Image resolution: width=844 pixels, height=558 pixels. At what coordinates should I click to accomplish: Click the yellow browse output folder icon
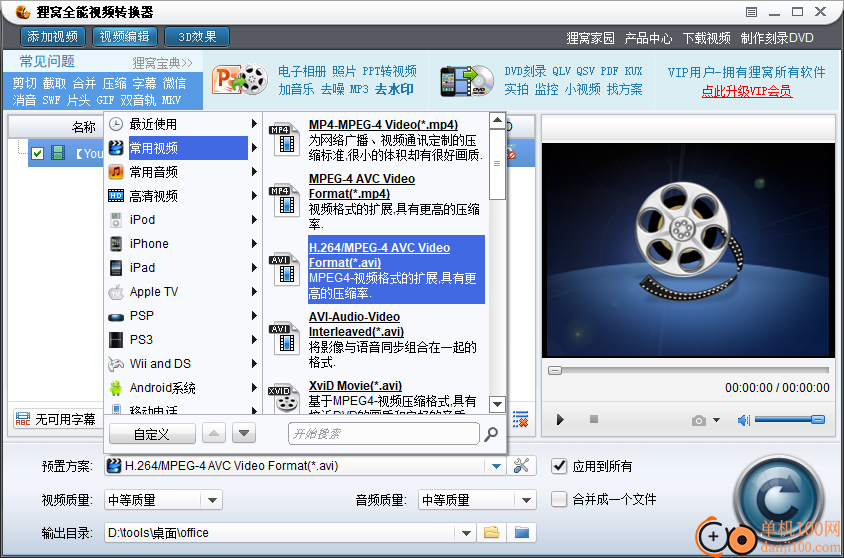coord(491,533)
